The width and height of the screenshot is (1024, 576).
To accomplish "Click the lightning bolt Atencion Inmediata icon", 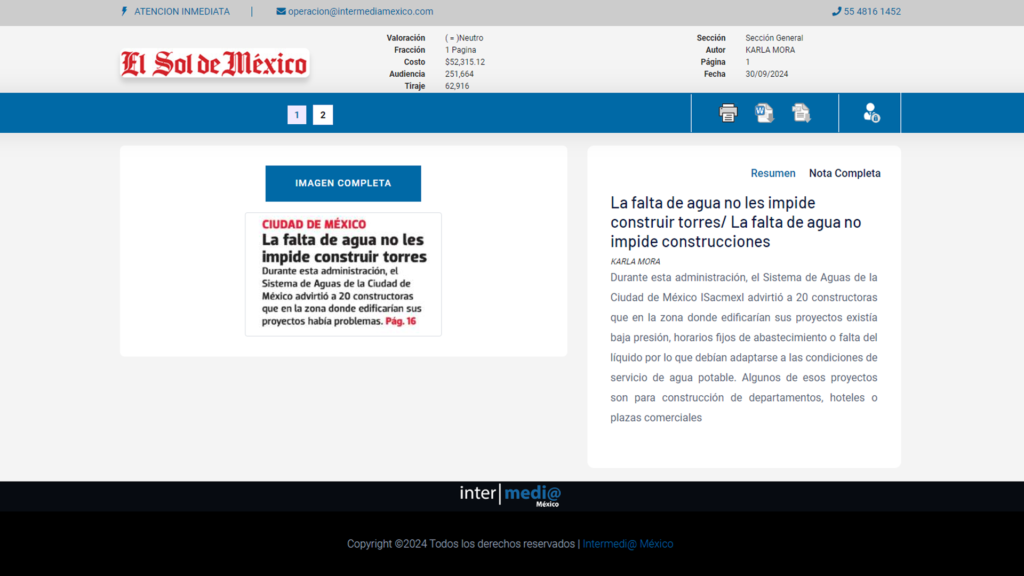I will (x=124, y=11).
